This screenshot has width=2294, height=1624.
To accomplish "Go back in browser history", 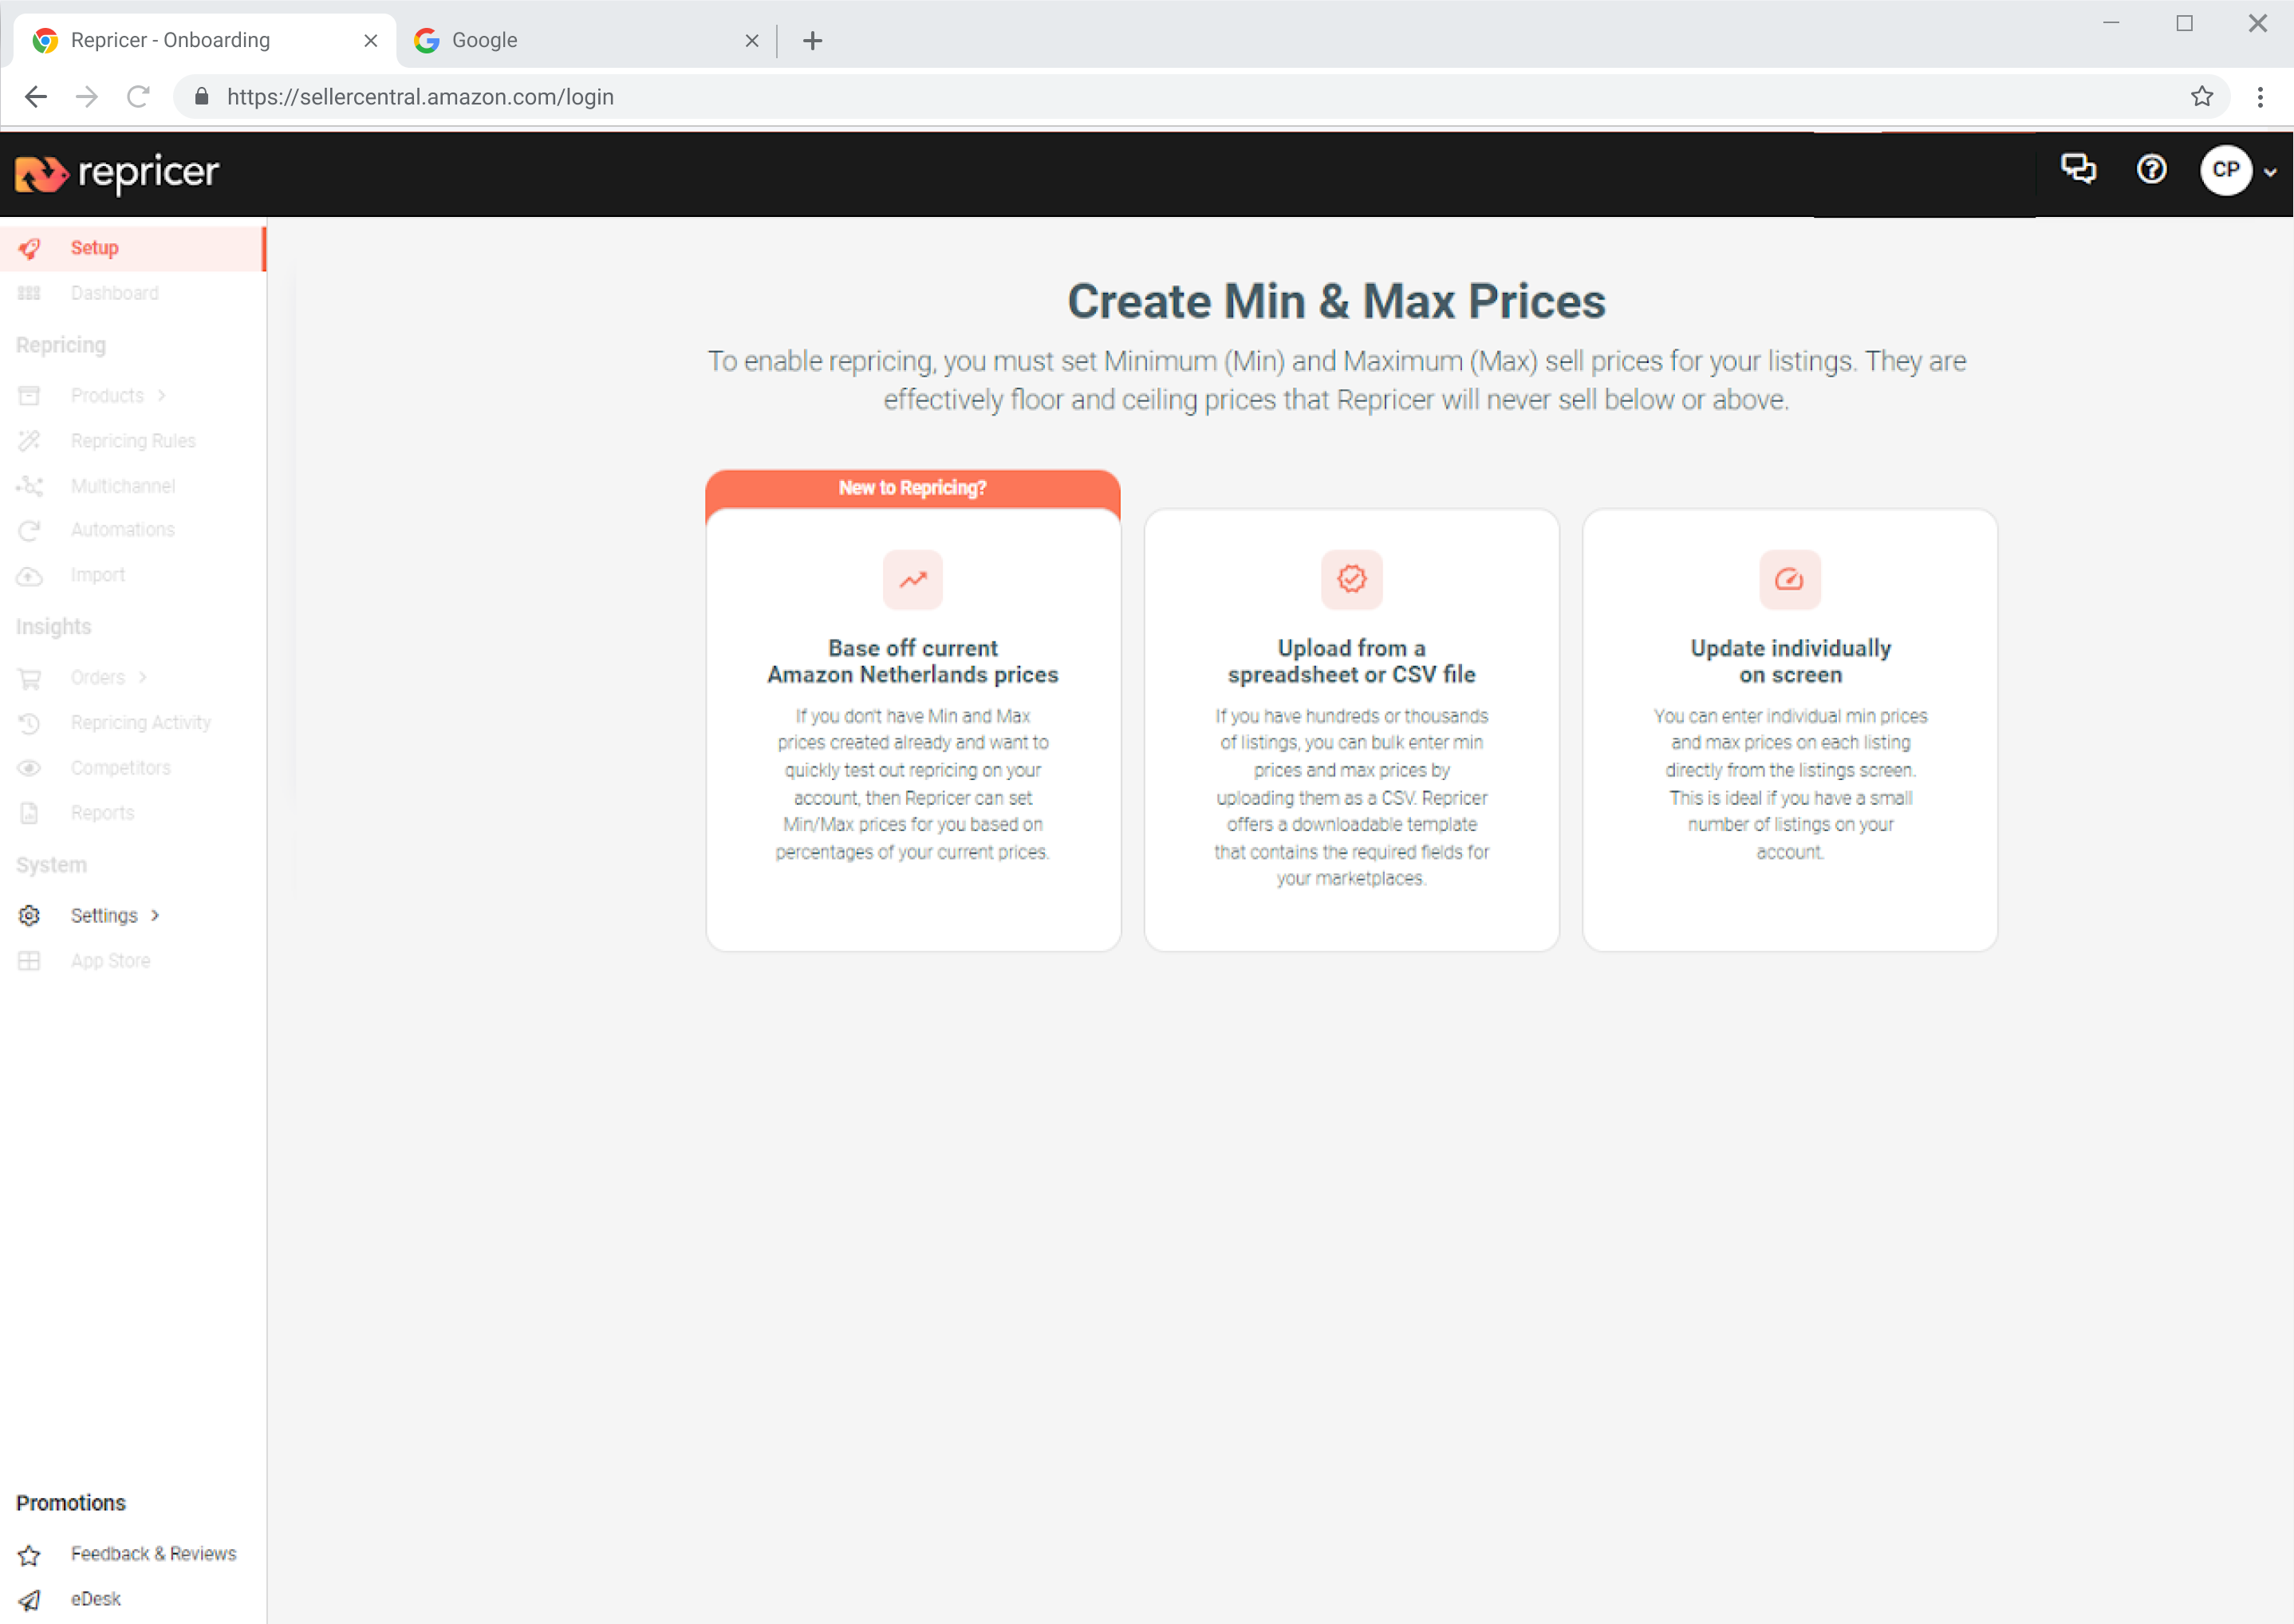I will pos(36,97).
